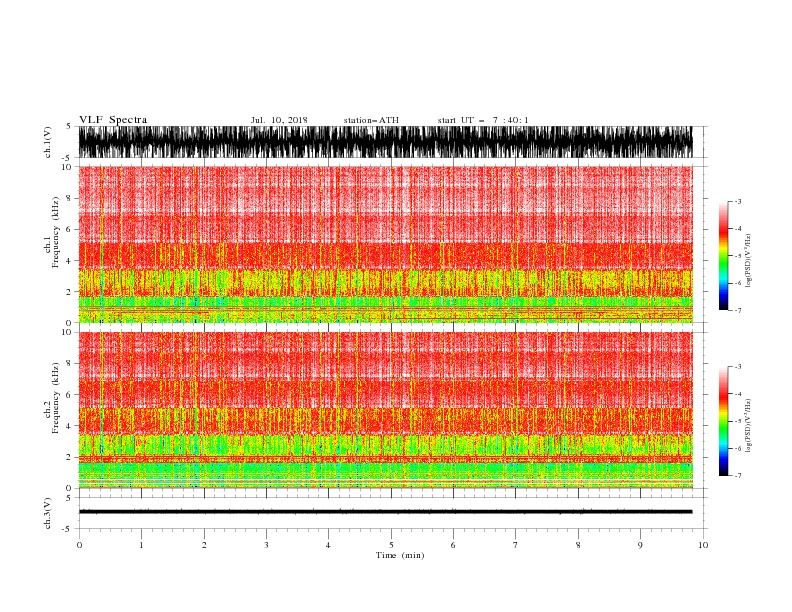Screen dimensions: 792x612
Task: Click the "8" frequency tick of ch.1 spectrogram
Action: tap(69, 198)
